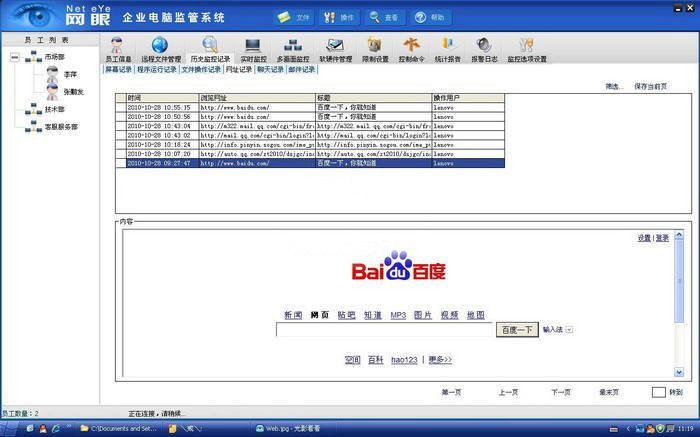The height and width of the screenshot is (437, 700).
Task: Click the 百度一下 search button
Action: click(x=517, y=330)
